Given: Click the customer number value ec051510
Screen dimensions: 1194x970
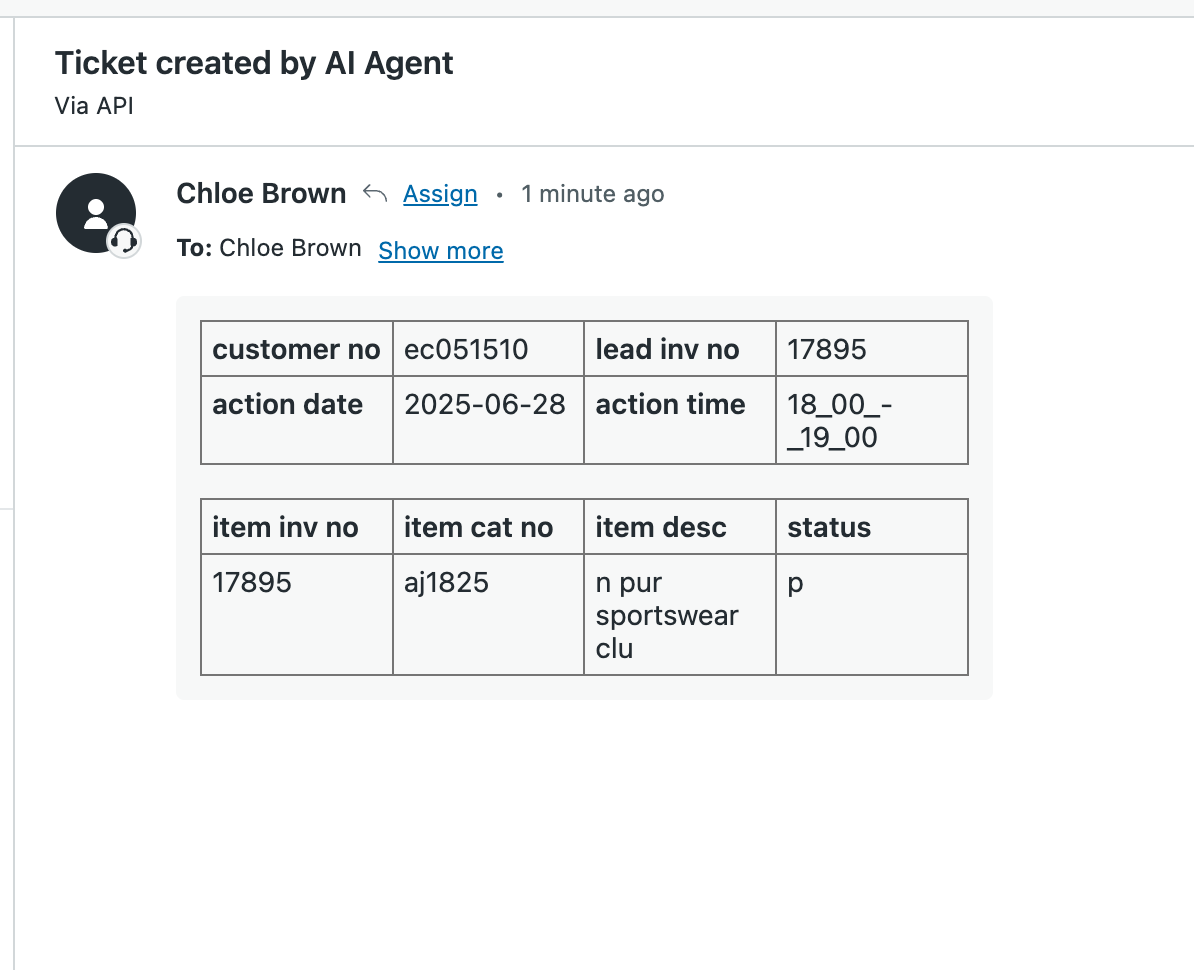Looking at the screenshot, I should (x=466, y=349).
